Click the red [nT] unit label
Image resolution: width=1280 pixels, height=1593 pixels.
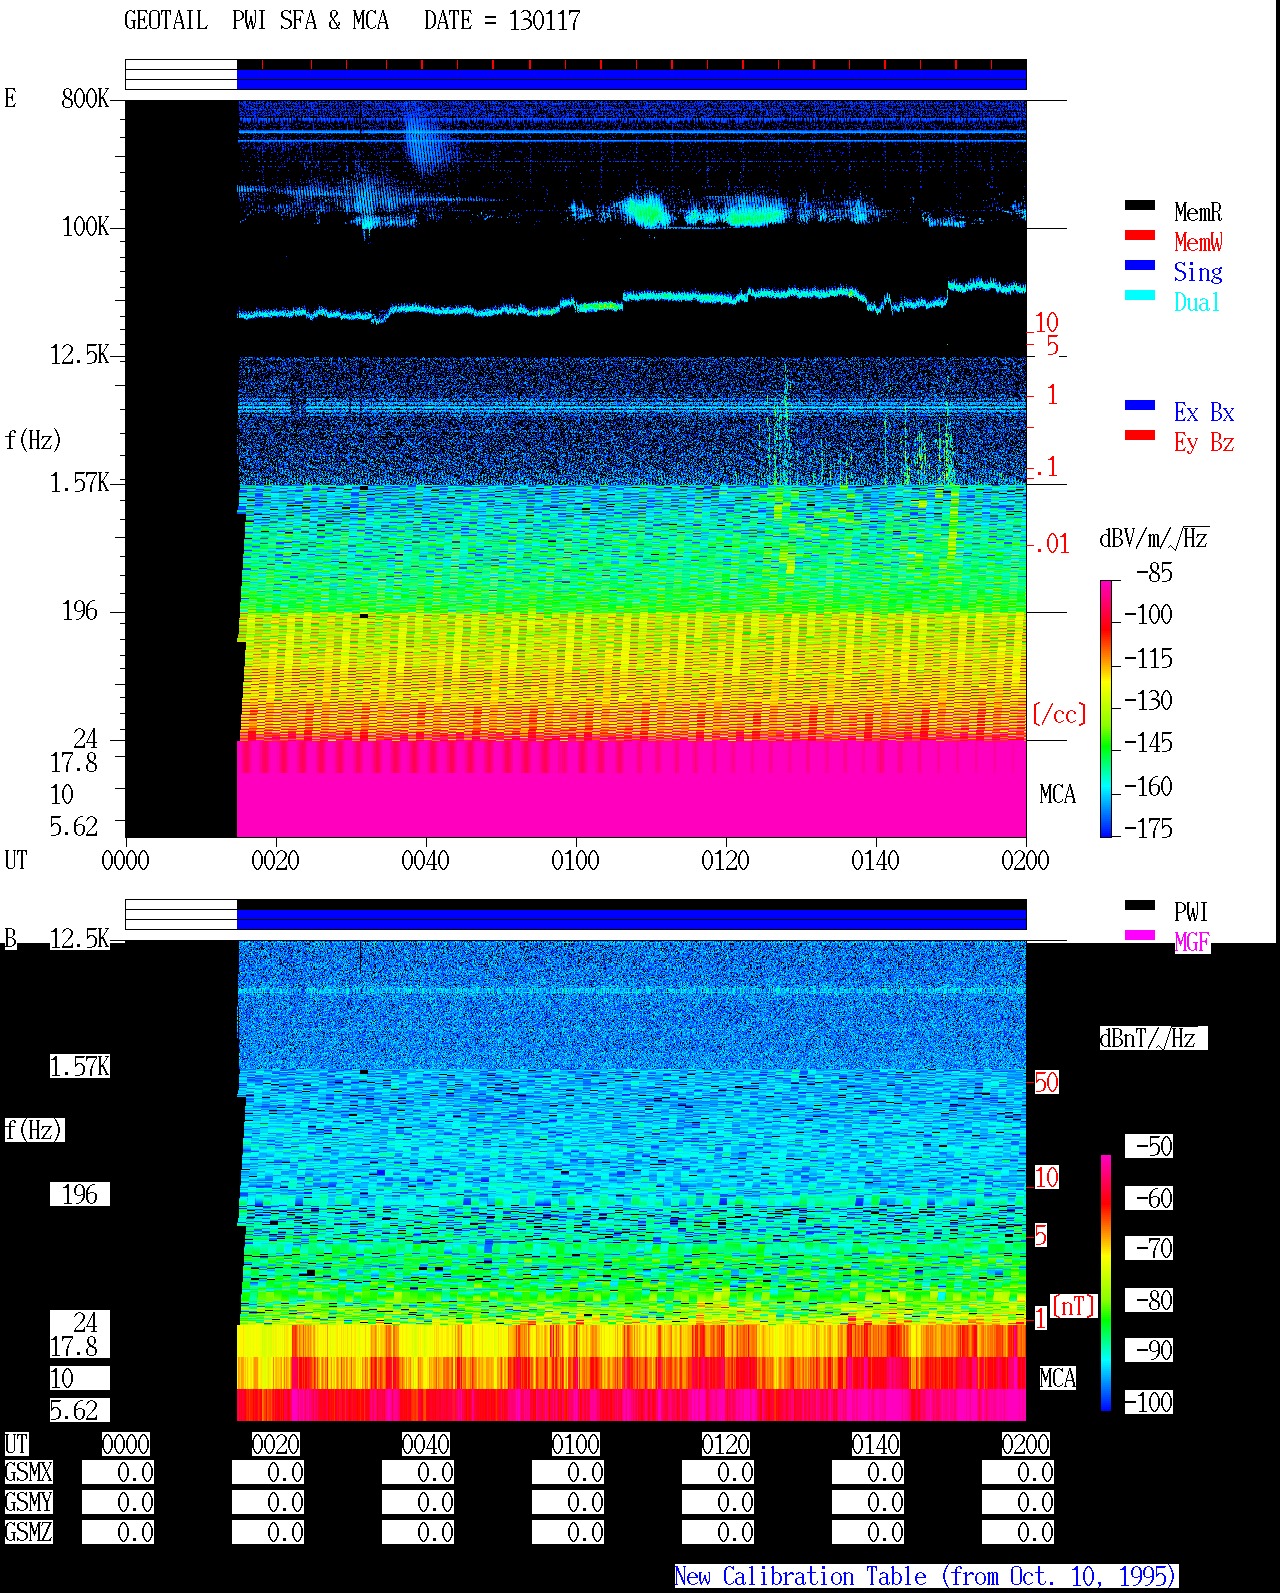[1075, 1305]
